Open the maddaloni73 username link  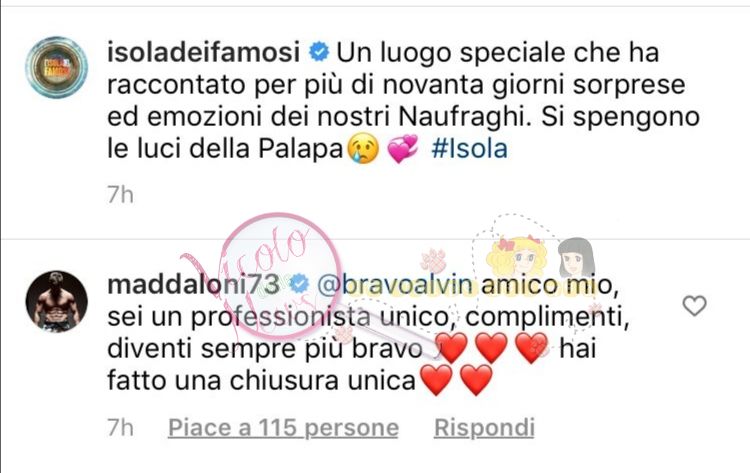tap(193, 285)
